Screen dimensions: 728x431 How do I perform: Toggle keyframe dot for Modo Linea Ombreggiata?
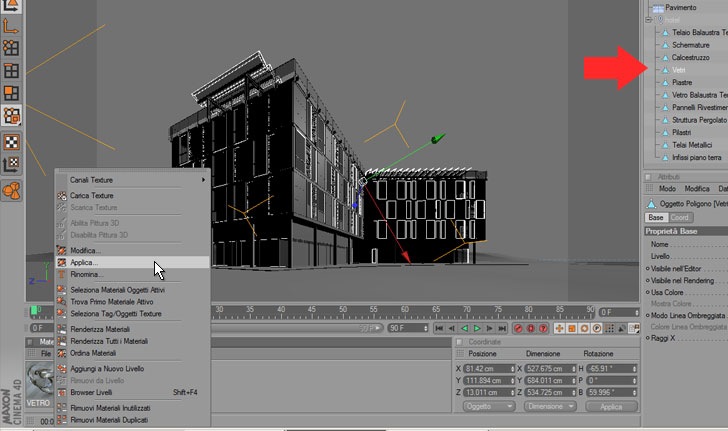[648, 315]
